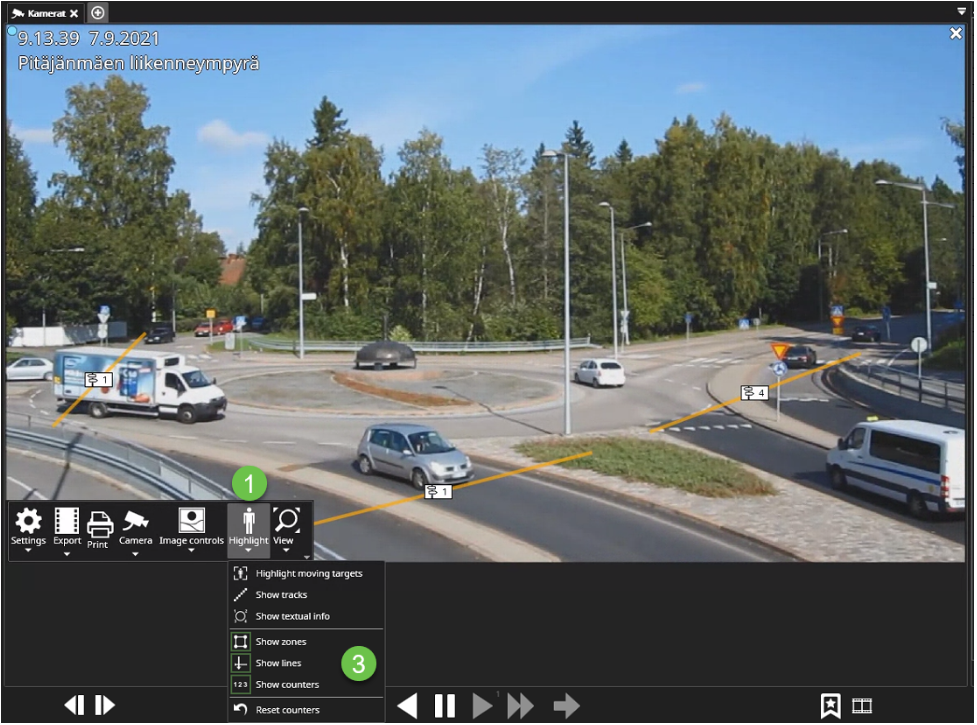This screenshot has height=725, width=977.
Task: Click the right arrow jump button
Action: (x=567, y=706)
